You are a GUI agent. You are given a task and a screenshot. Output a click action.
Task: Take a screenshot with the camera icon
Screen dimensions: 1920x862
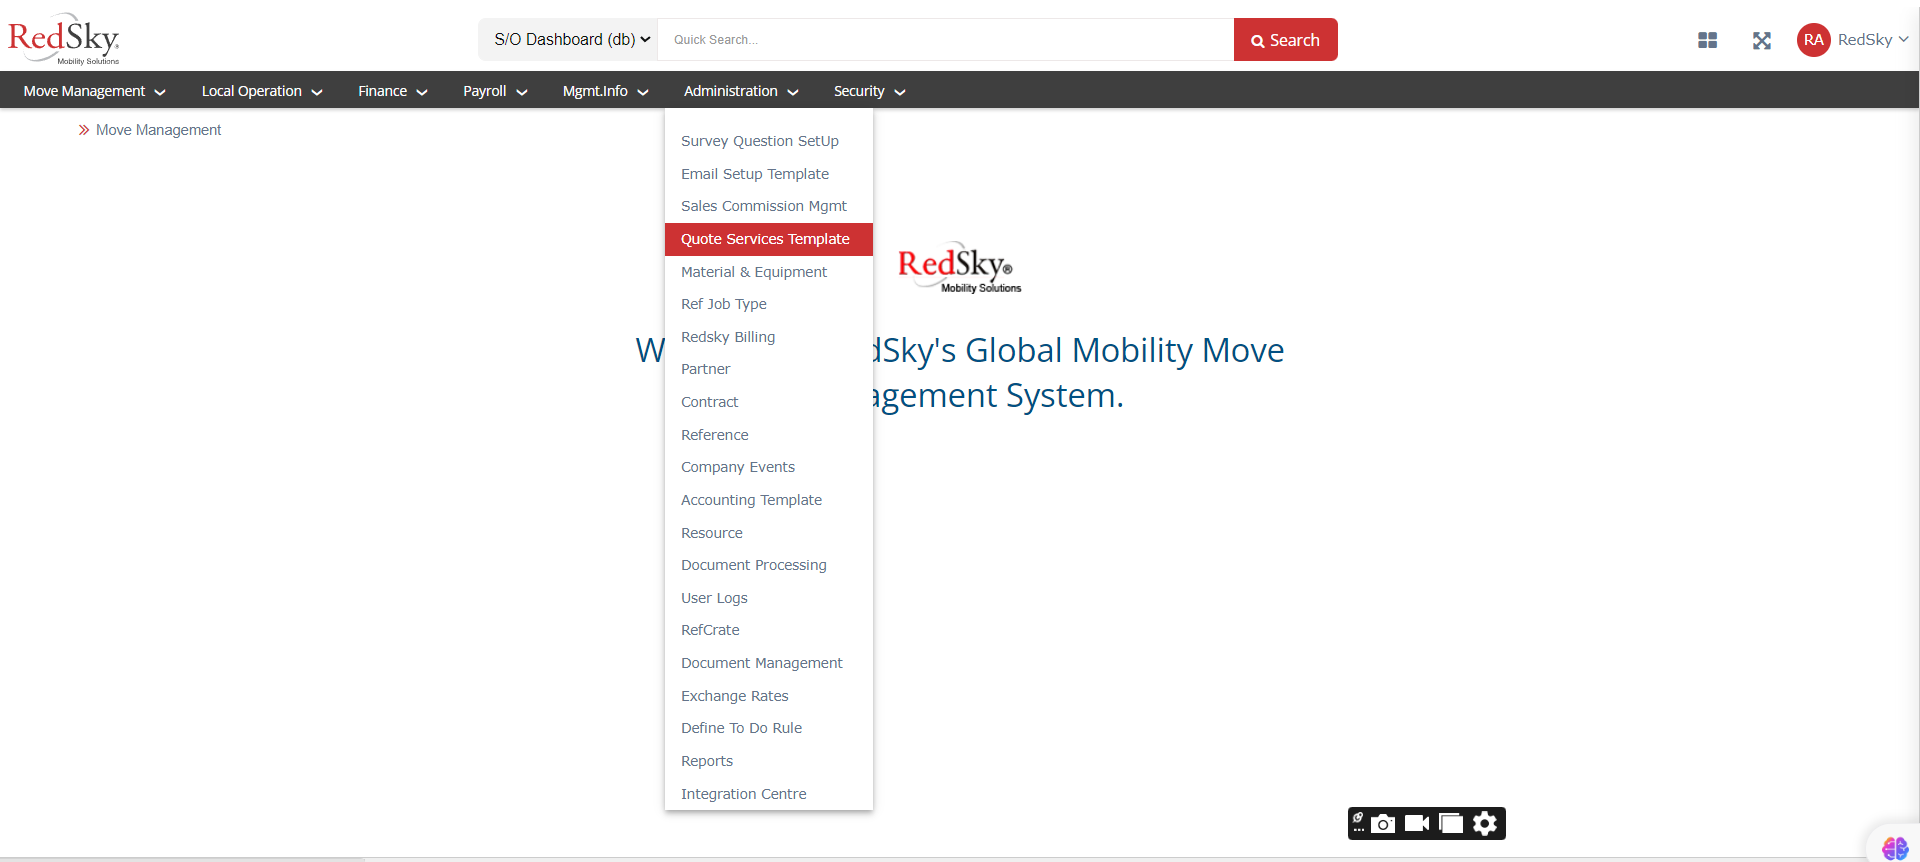(1383, 823)
